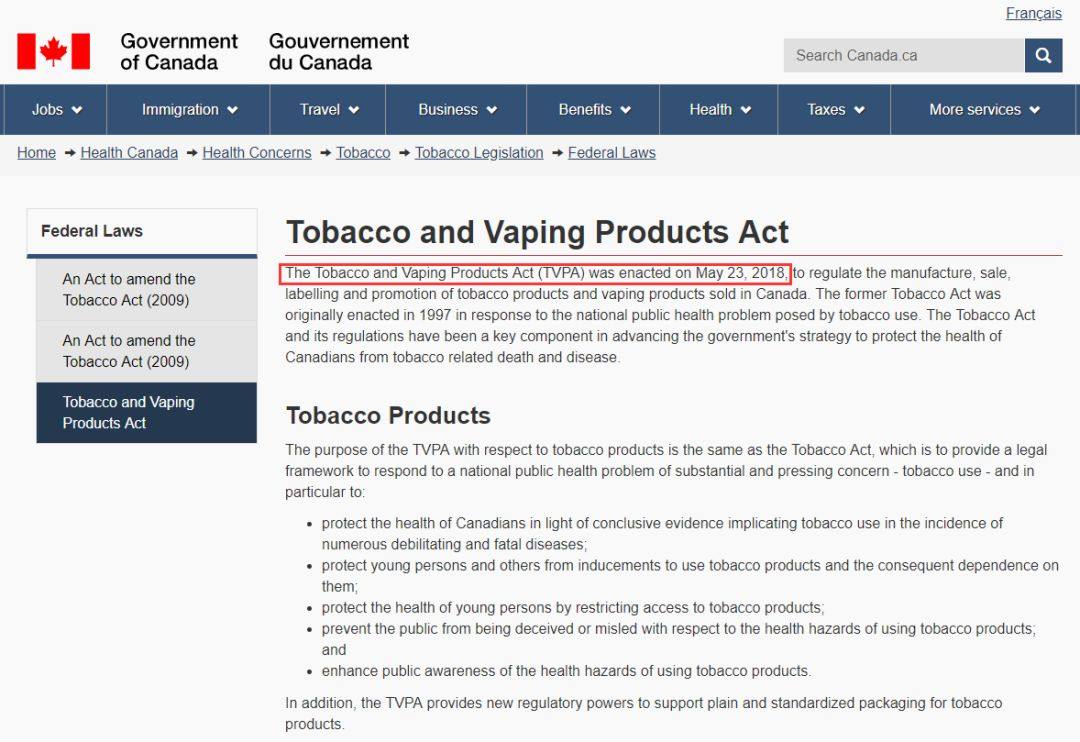Open first An Act to amend sidebar item
The image size is (1080, 742).
point(147,289)
